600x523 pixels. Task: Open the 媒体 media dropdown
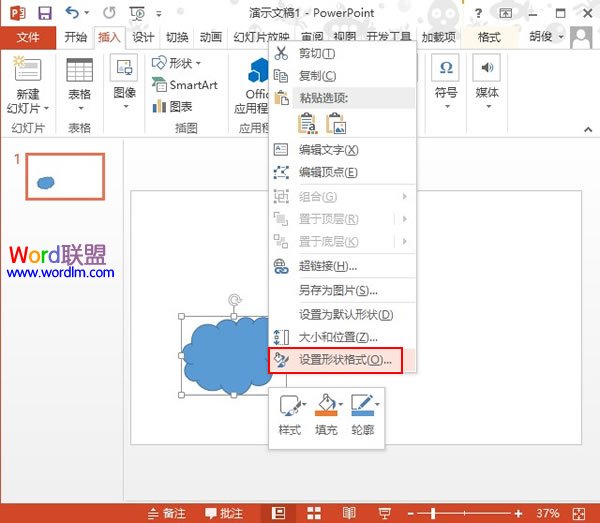click(x=487, y=81)
